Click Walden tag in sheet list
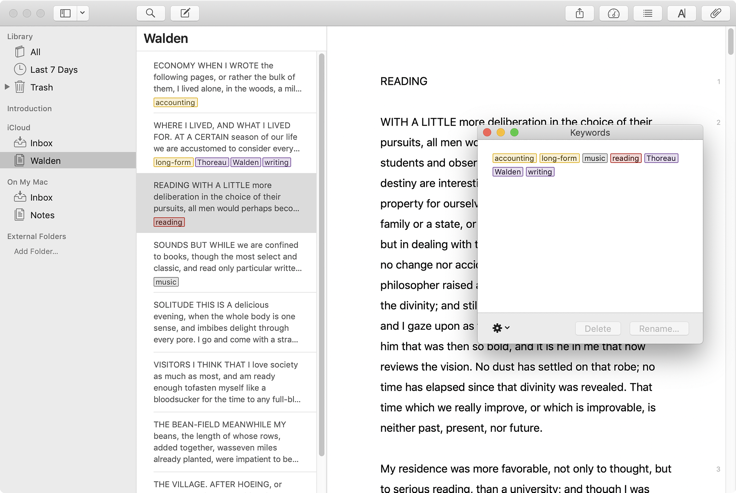The width and height of the screenshot is (736, 493). coord(245,162)
